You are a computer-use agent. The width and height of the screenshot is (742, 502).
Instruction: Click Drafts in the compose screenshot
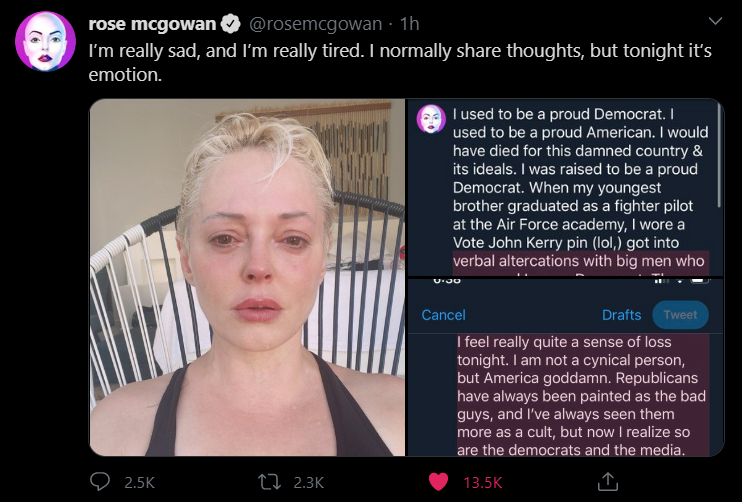(621, 315)
